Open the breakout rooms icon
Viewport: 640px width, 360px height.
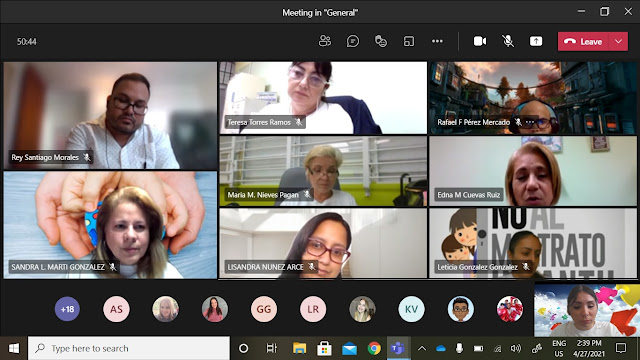(409, 41)
